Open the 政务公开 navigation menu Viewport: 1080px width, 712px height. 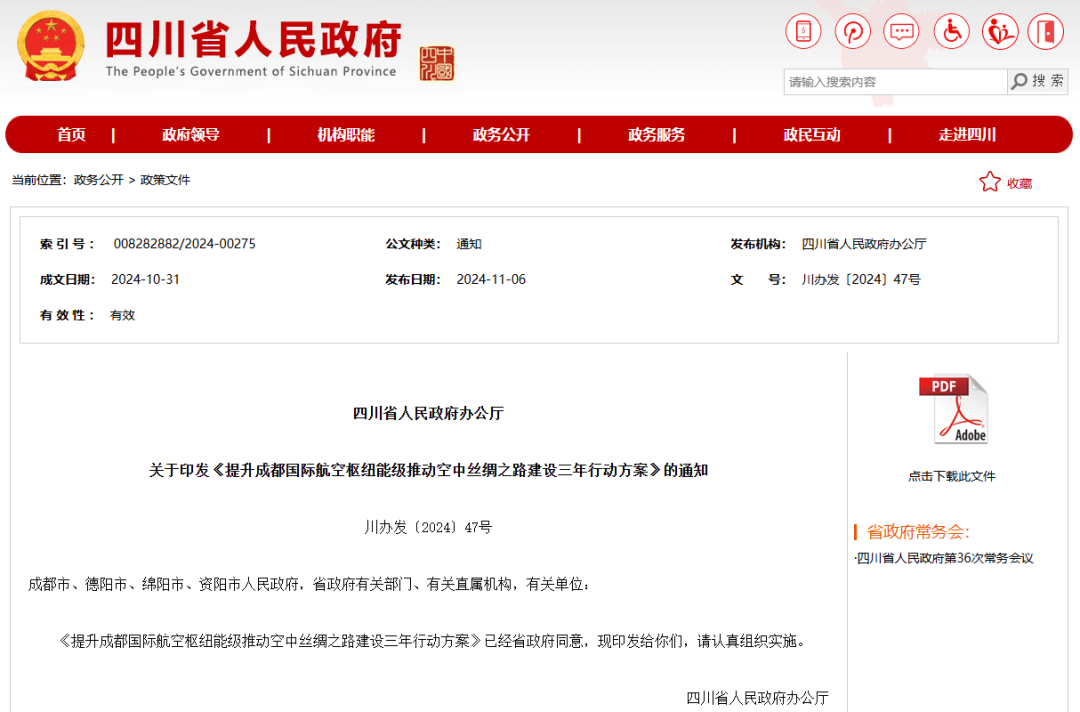coord(501,133)
